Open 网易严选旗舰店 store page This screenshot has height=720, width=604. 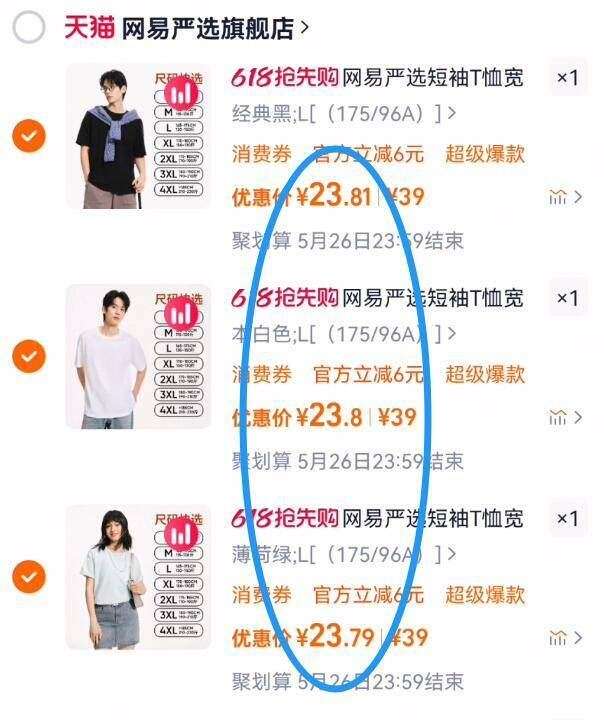tap(215, 28)
